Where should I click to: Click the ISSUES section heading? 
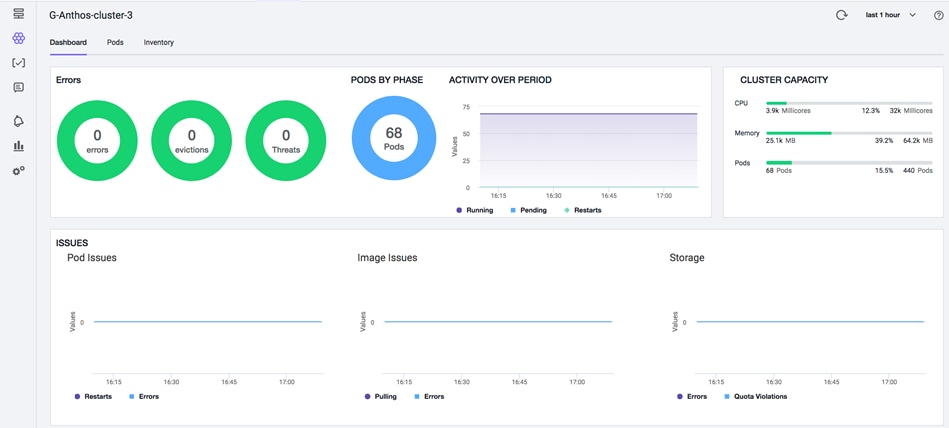[72, 243]
